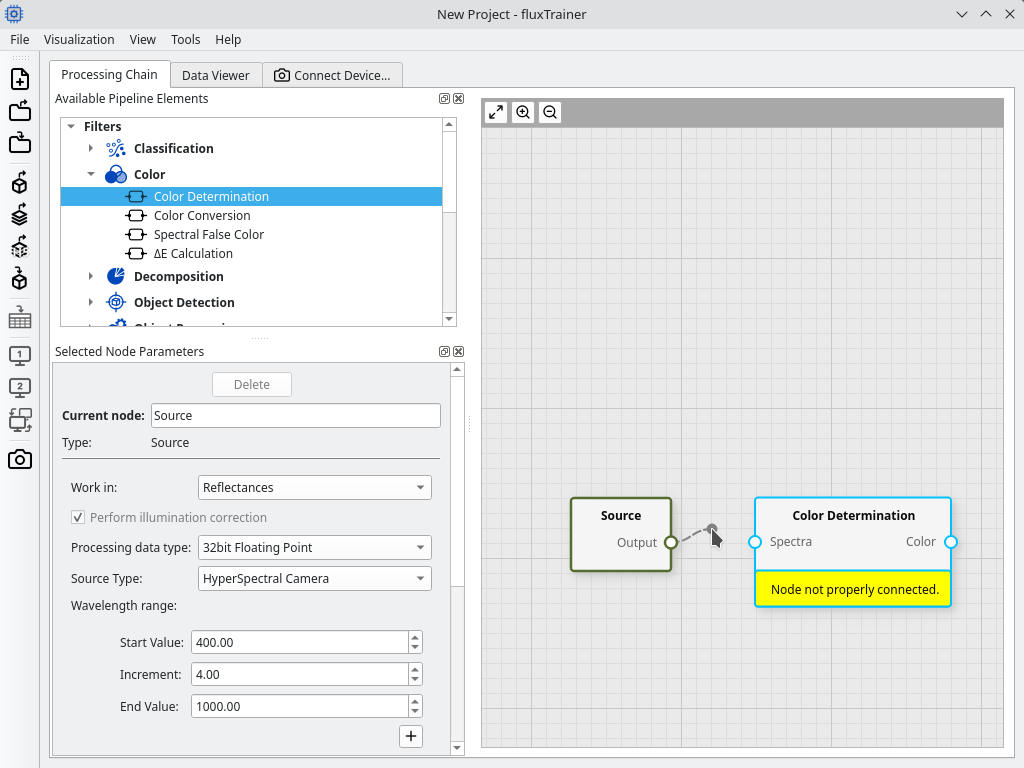Float the Selected Node Parameters panel
Viewport: 1024px width, 768px height.
point(444,351)
